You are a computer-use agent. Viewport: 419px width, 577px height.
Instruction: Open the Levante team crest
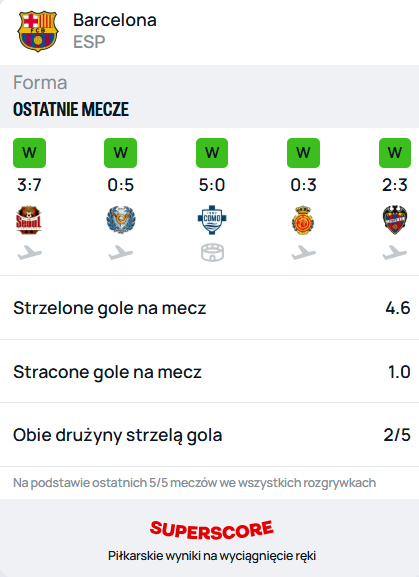tap(395, 220)
